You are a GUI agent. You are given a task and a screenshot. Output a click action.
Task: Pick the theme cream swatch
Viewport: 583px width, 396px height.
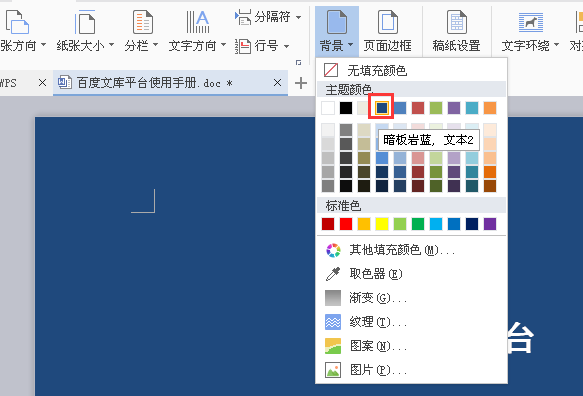363,108
